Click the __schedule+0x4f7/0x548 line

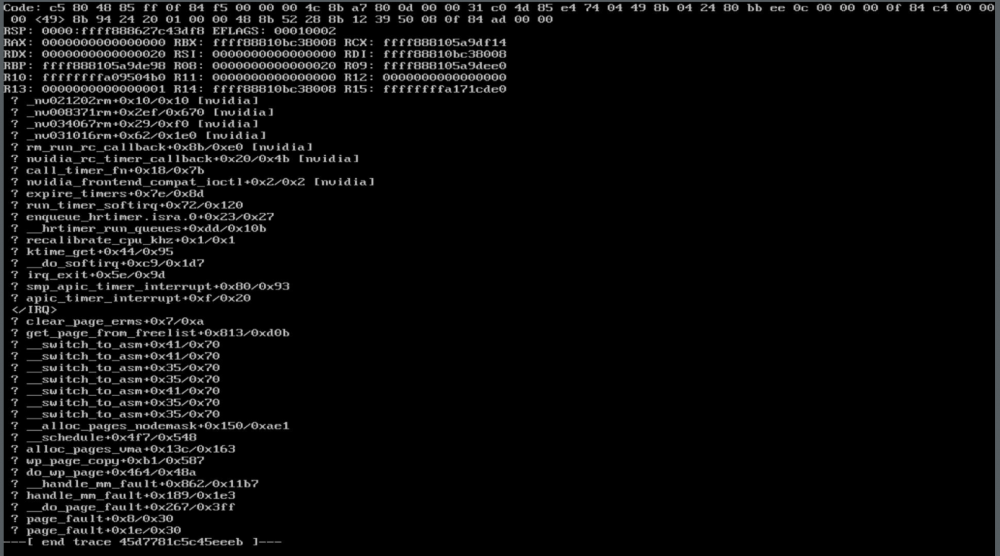104,437
